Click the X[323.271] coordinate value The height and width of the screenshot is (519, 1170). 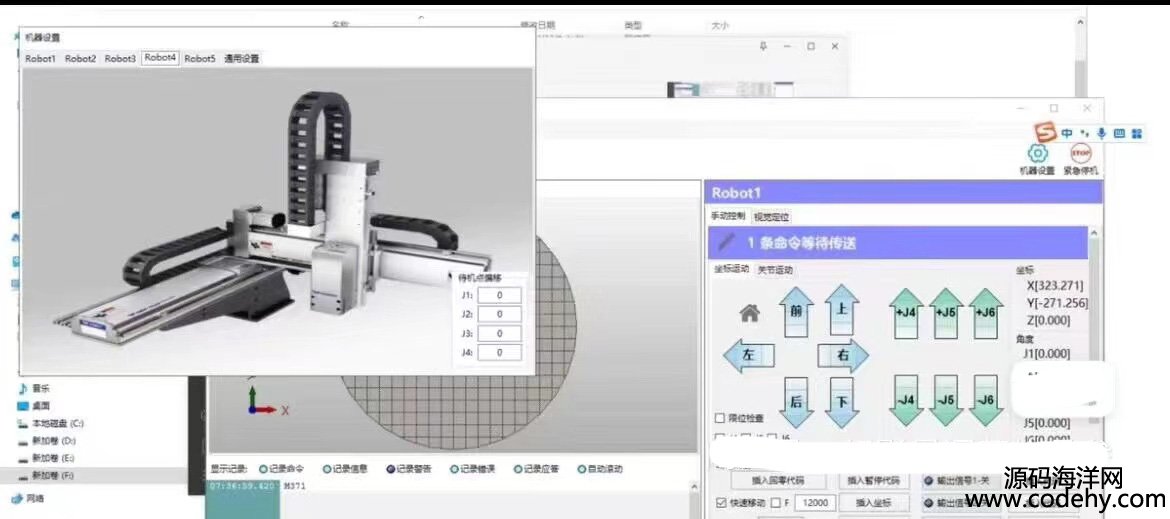point(1055,286)
